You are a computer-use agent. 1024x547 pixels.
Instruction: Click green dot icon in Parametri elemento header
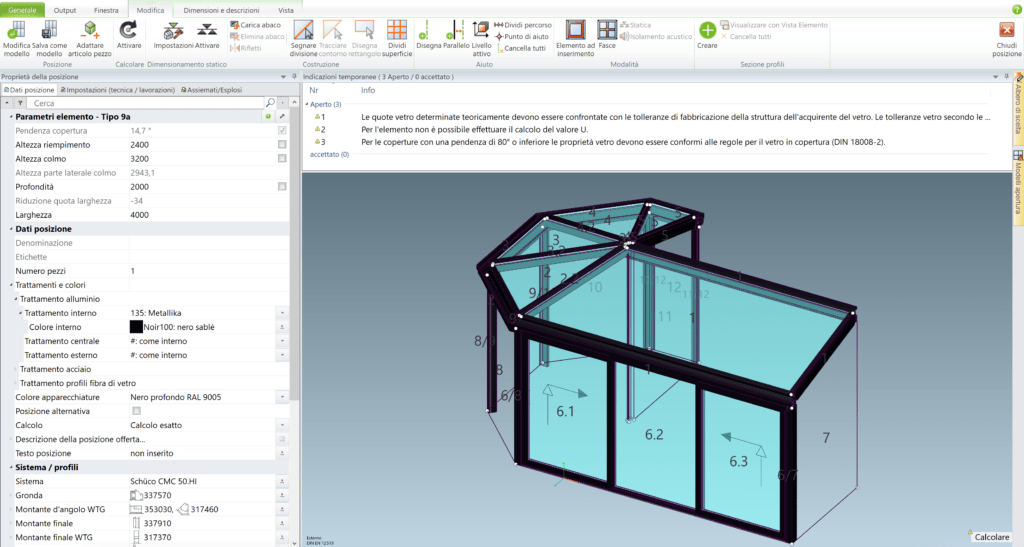pyautogui.click(x=268, y=116)
